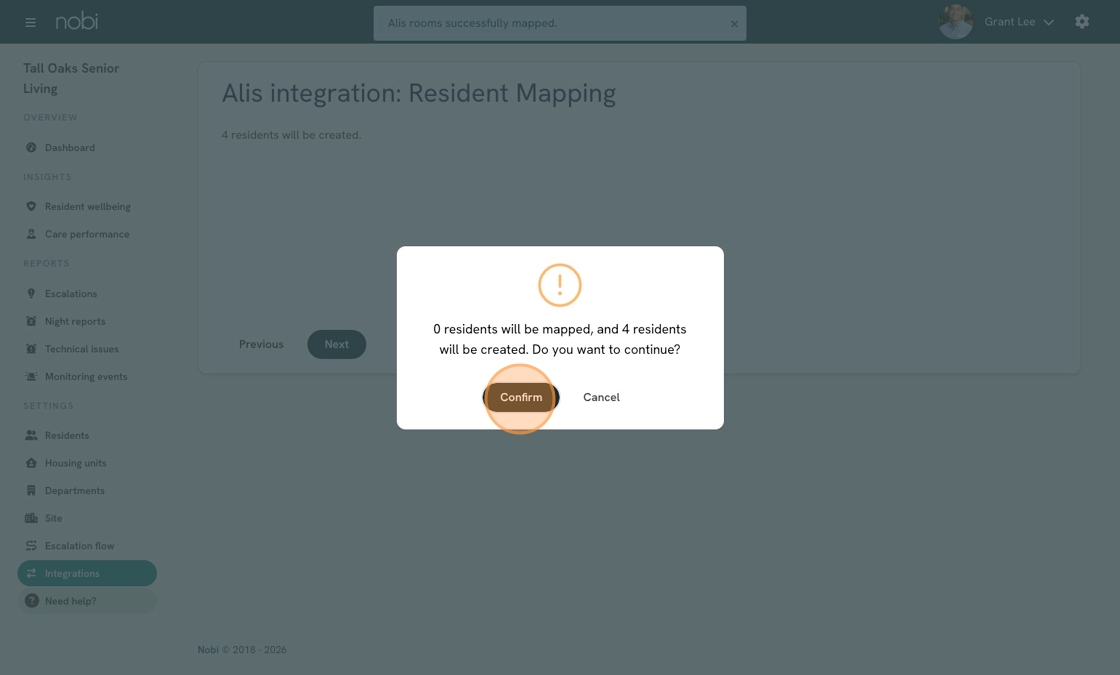Select the Need help question mark icon
Viewport: 1120px width, 675px height.
coord(31,601)
